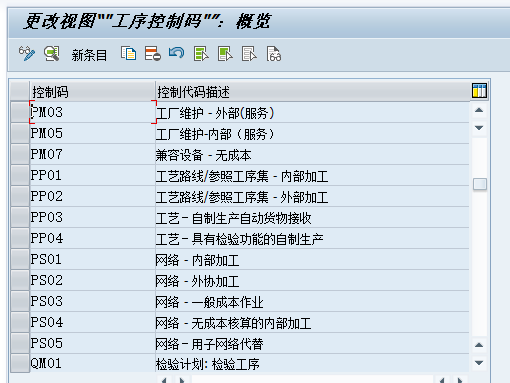Click the bottom scroll-up arrow of table
Screen dimensions: 510x383
pos(479,345)
